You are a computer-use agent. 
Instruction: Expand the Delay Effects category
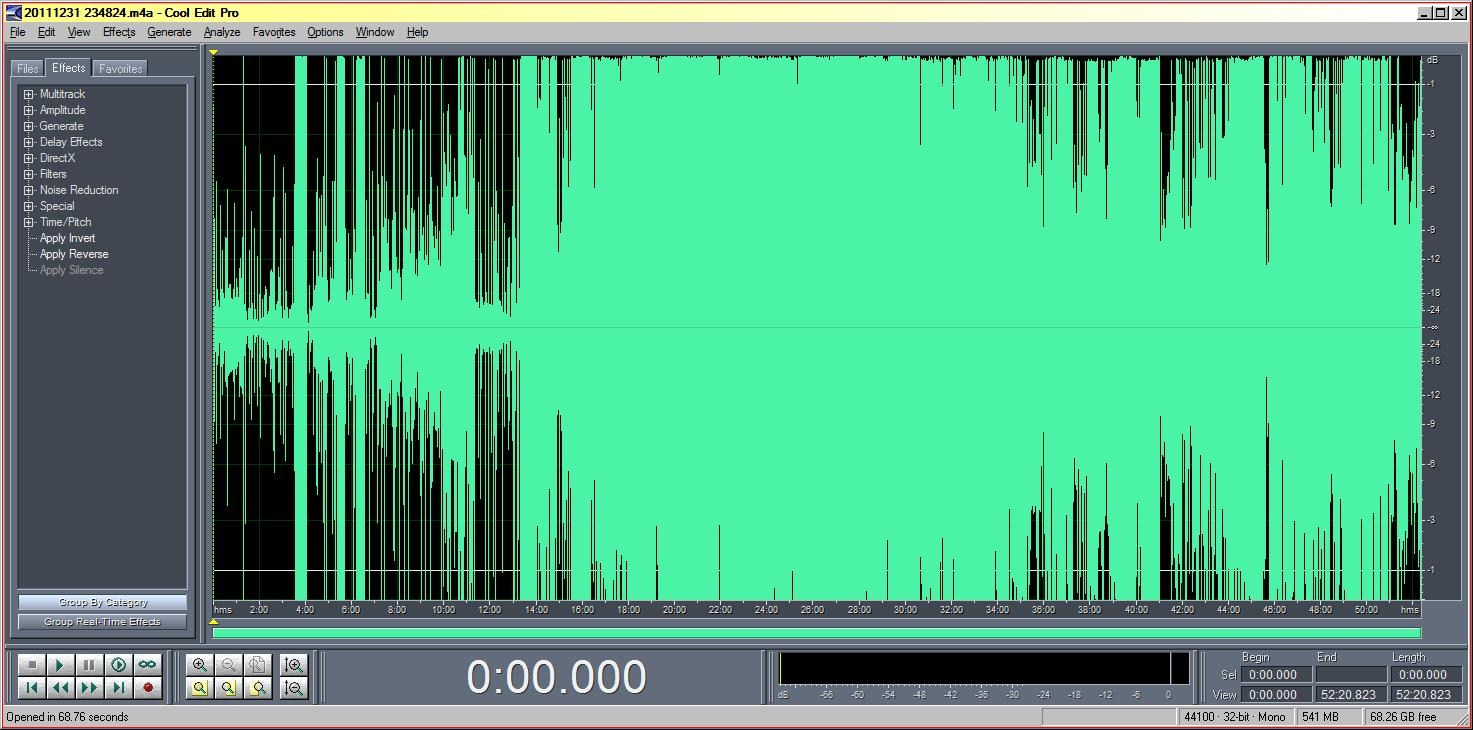pyautogui.click(x=29, y=143)
